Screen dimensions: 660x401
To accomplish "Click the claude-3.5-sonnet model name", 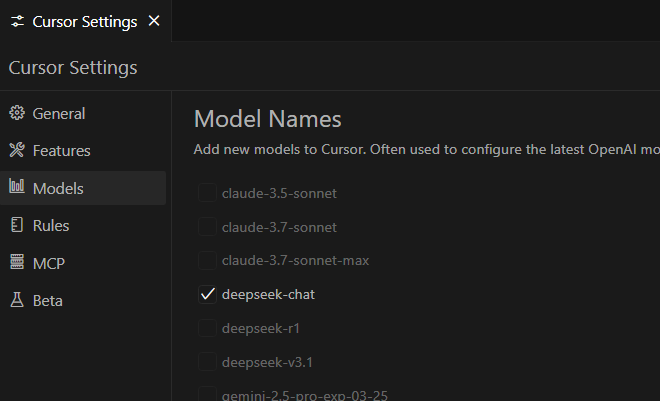I will pyautogui.click(x=279, y=193).
